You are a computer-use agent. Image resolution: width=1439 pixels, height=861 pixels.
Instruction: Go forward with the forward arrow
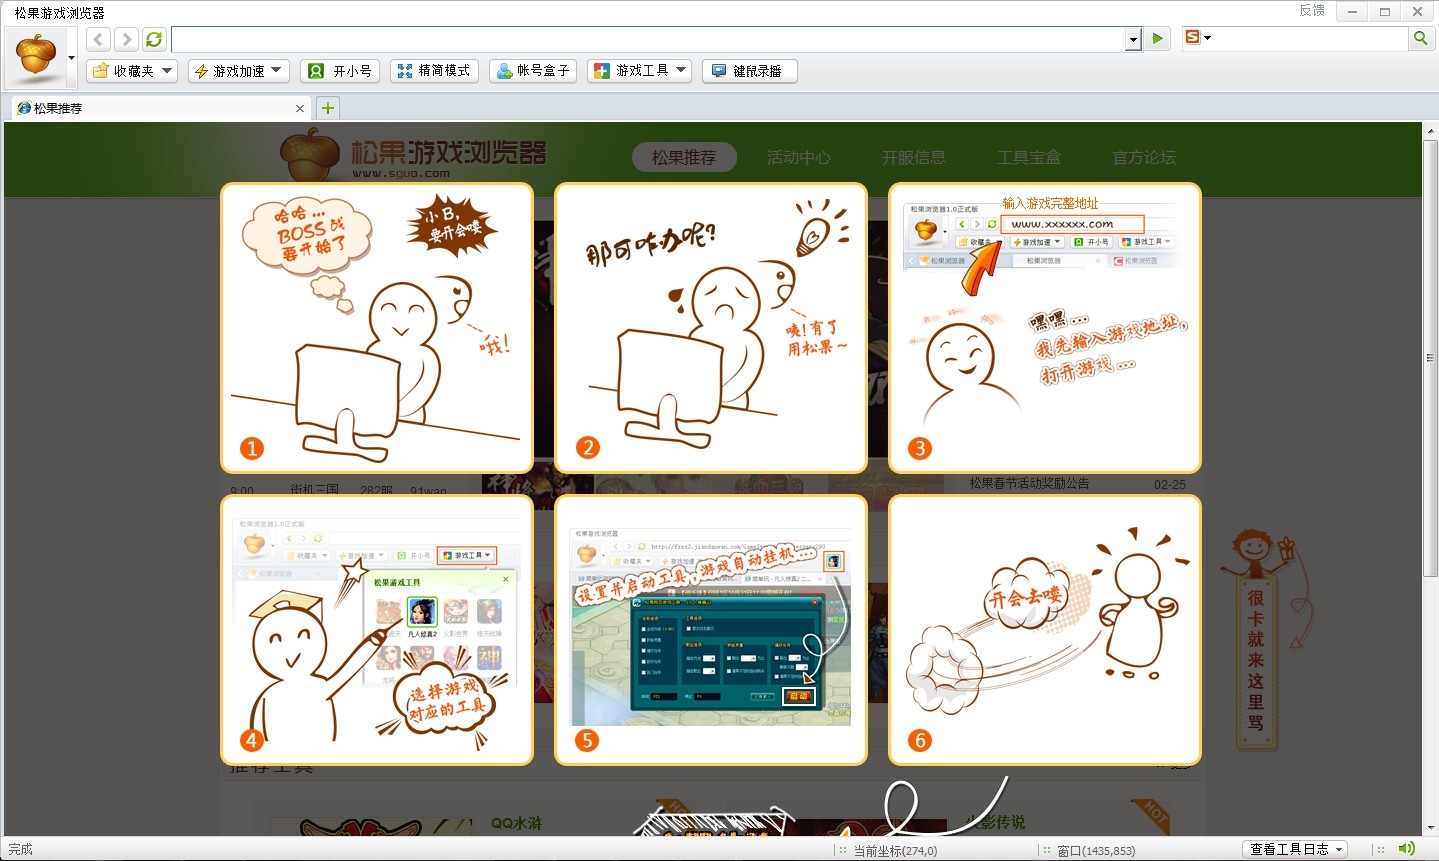[x=126, y=39]
